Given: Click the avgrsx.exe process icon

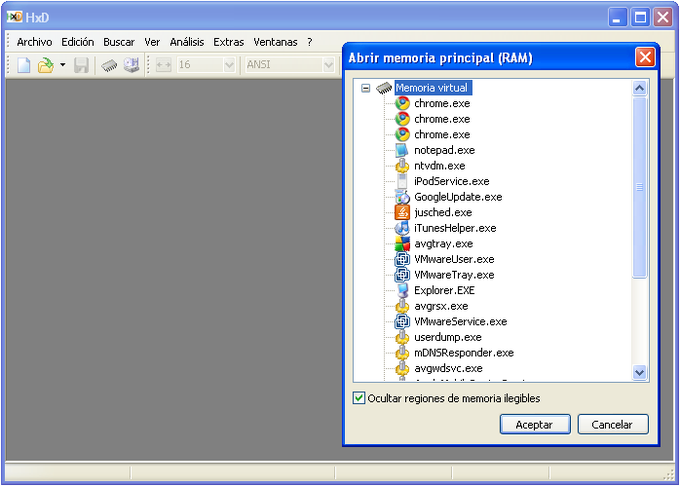Looking at the screenshot, I should coord(402,306).
